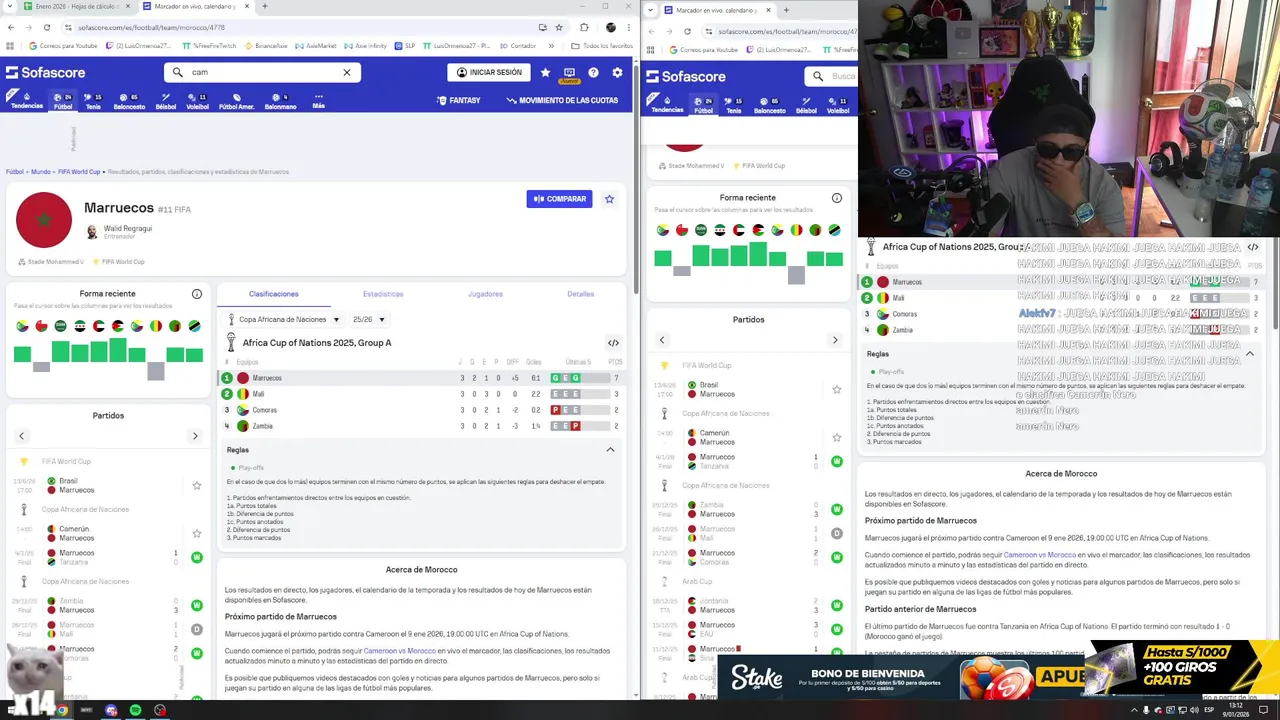
Task: Click the Forma reciente info icon in left window
Action: [x=197, y=294]
